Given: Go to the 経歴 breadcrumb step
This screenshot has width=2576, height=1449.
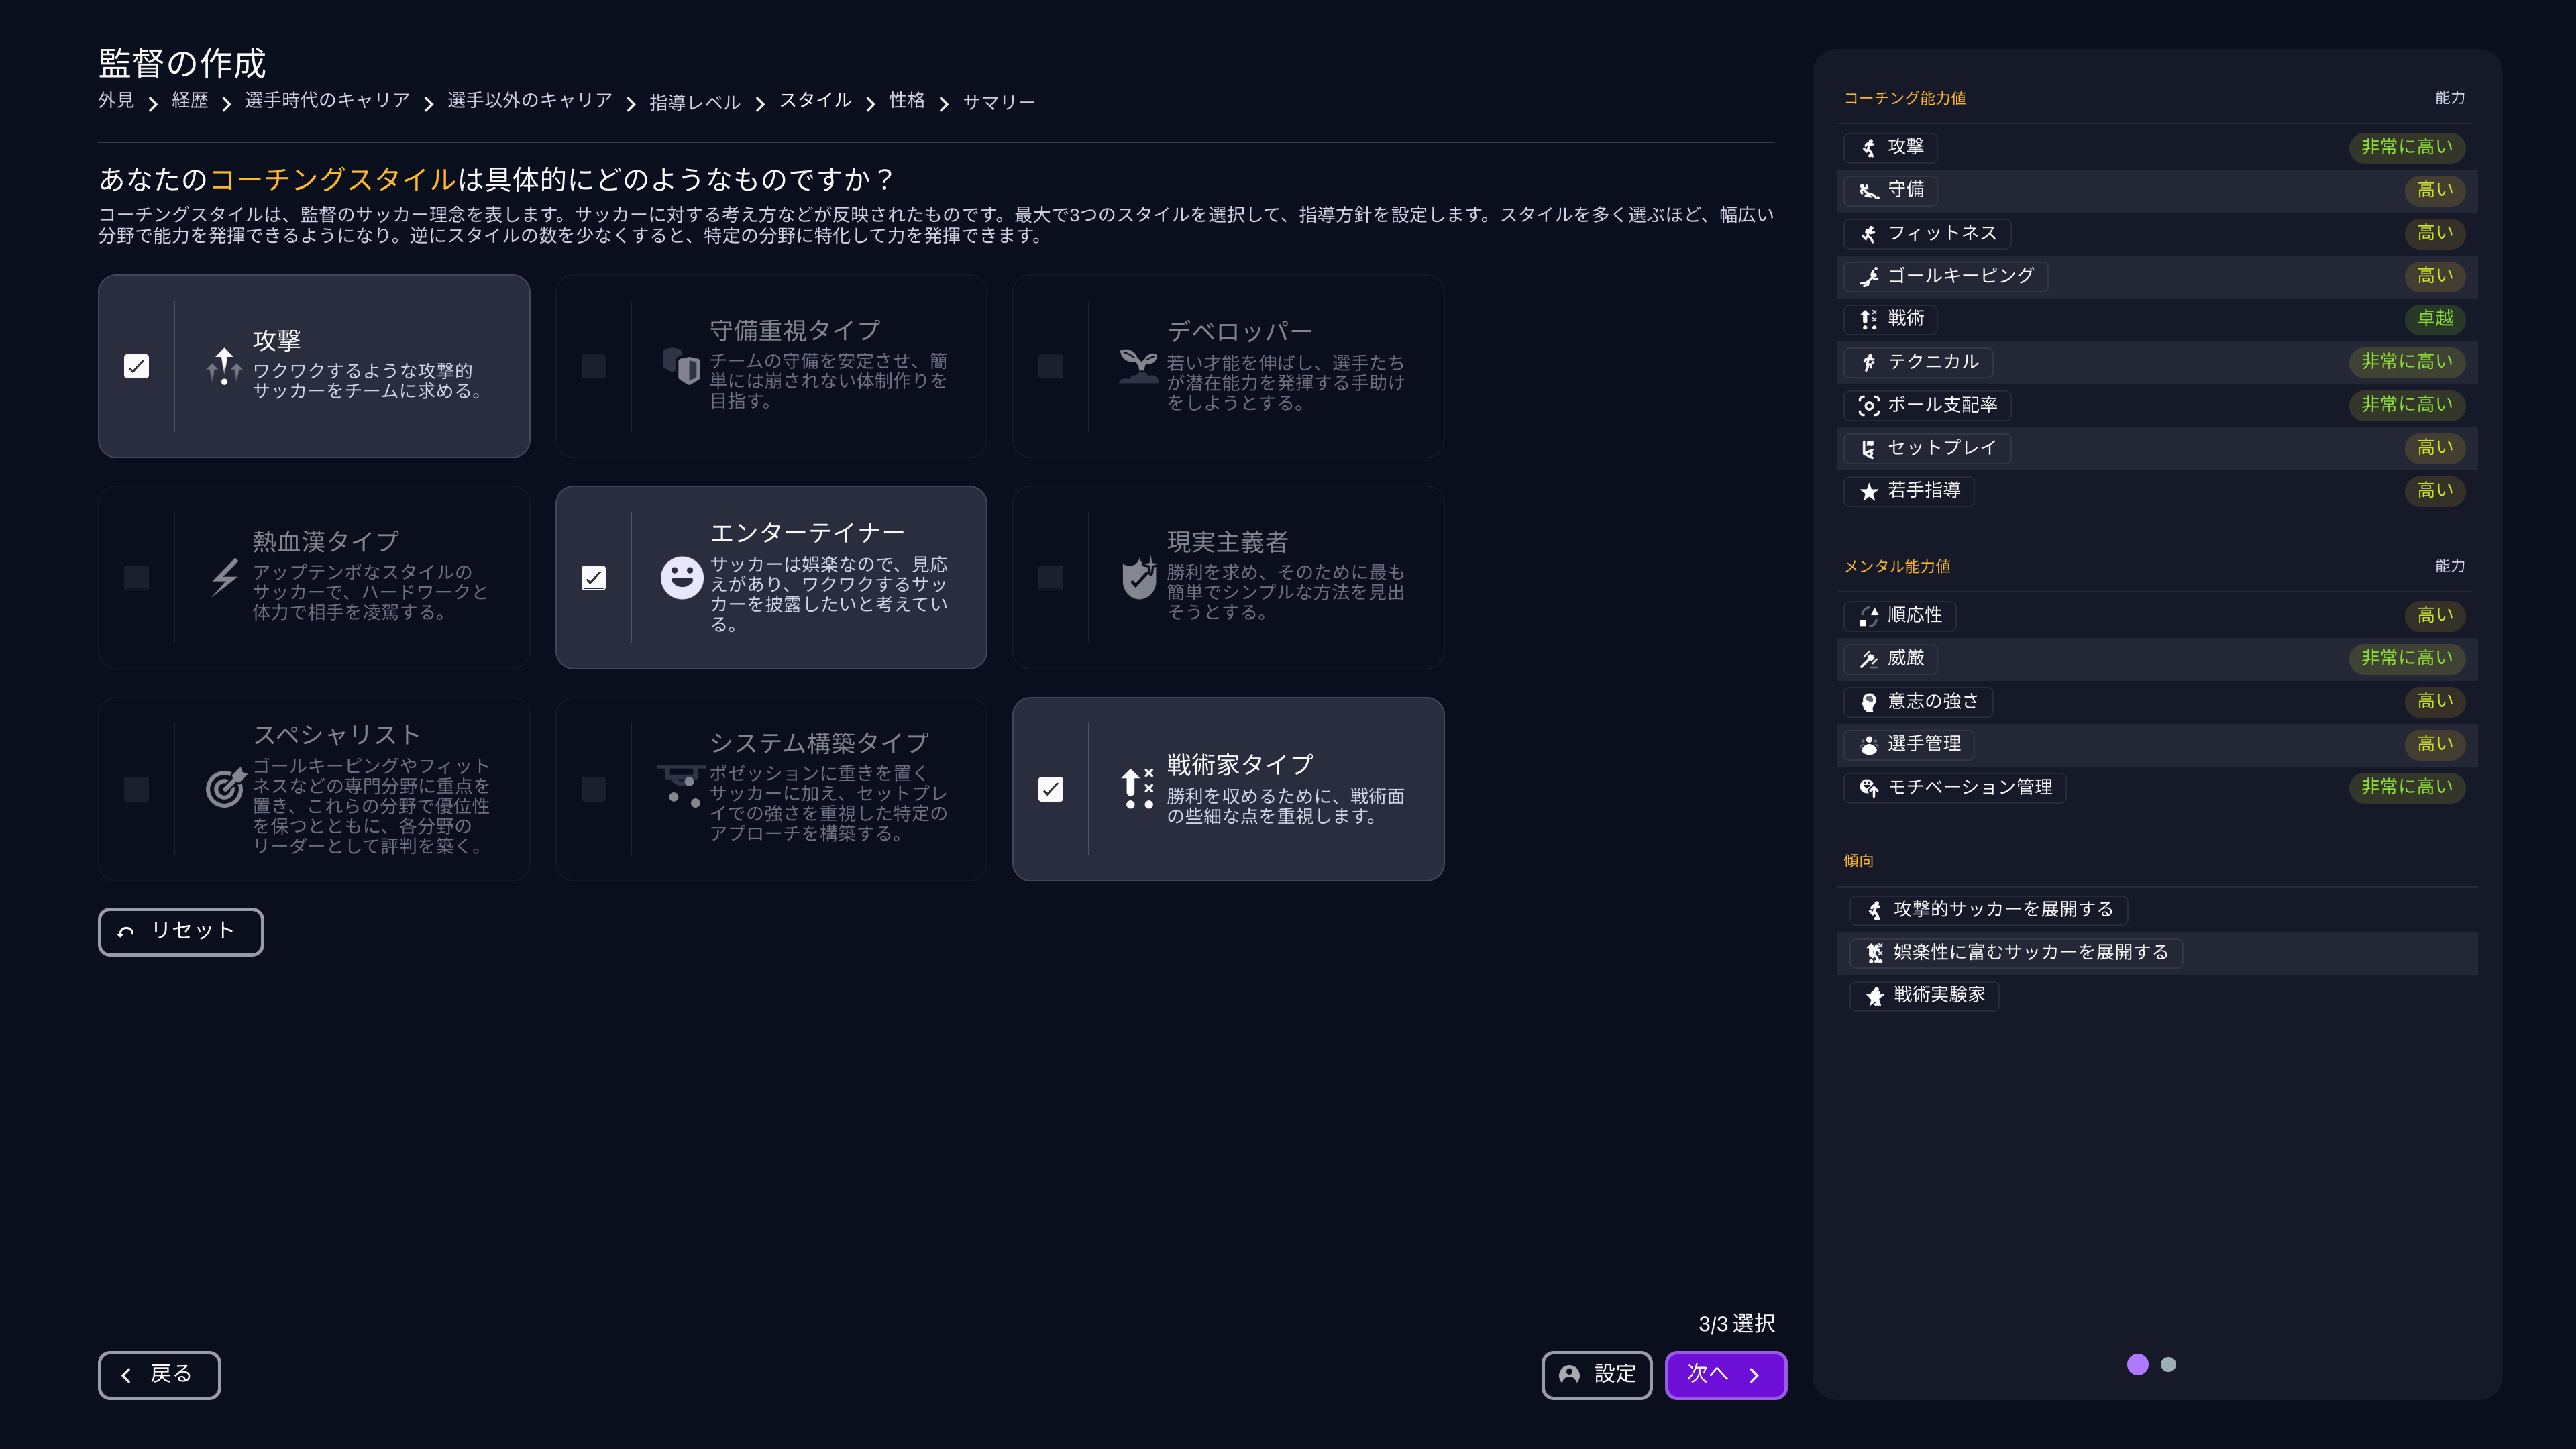Looking at the screenshot, I should pos(189,101).
